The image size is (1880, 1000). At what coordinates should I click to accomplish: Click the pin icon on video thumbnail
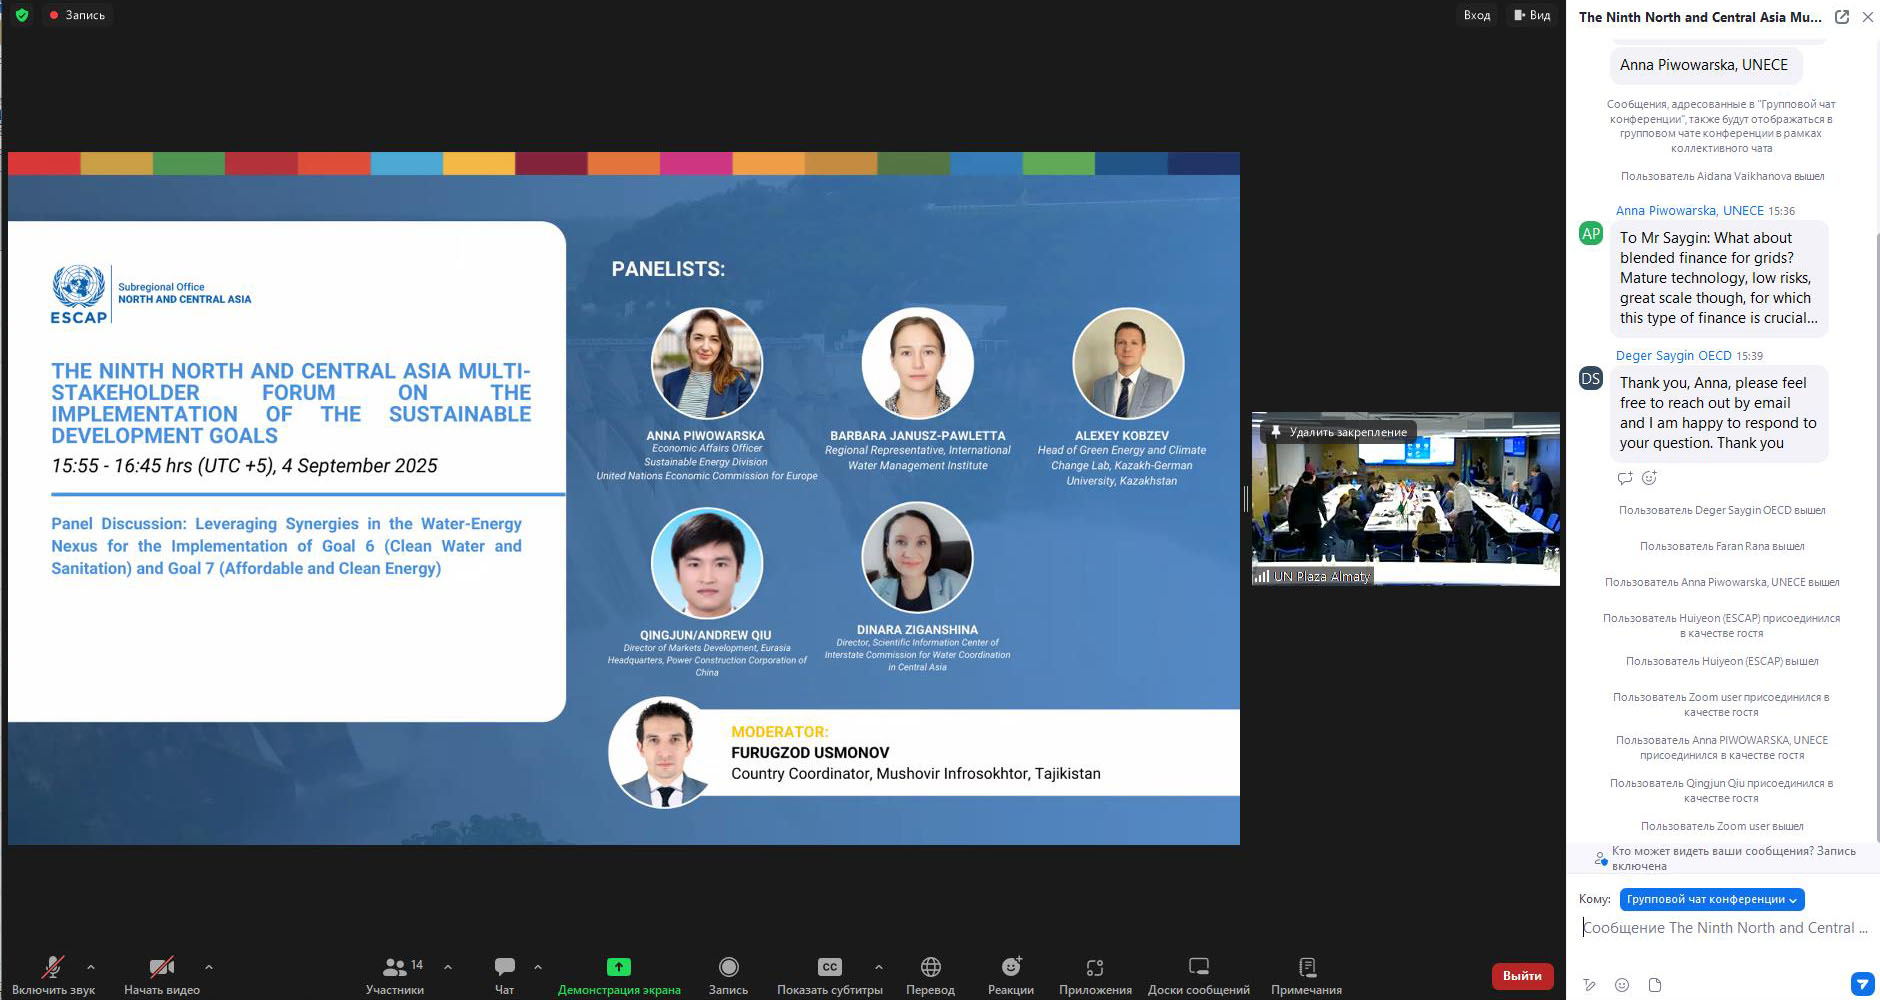coord(1275,432)
